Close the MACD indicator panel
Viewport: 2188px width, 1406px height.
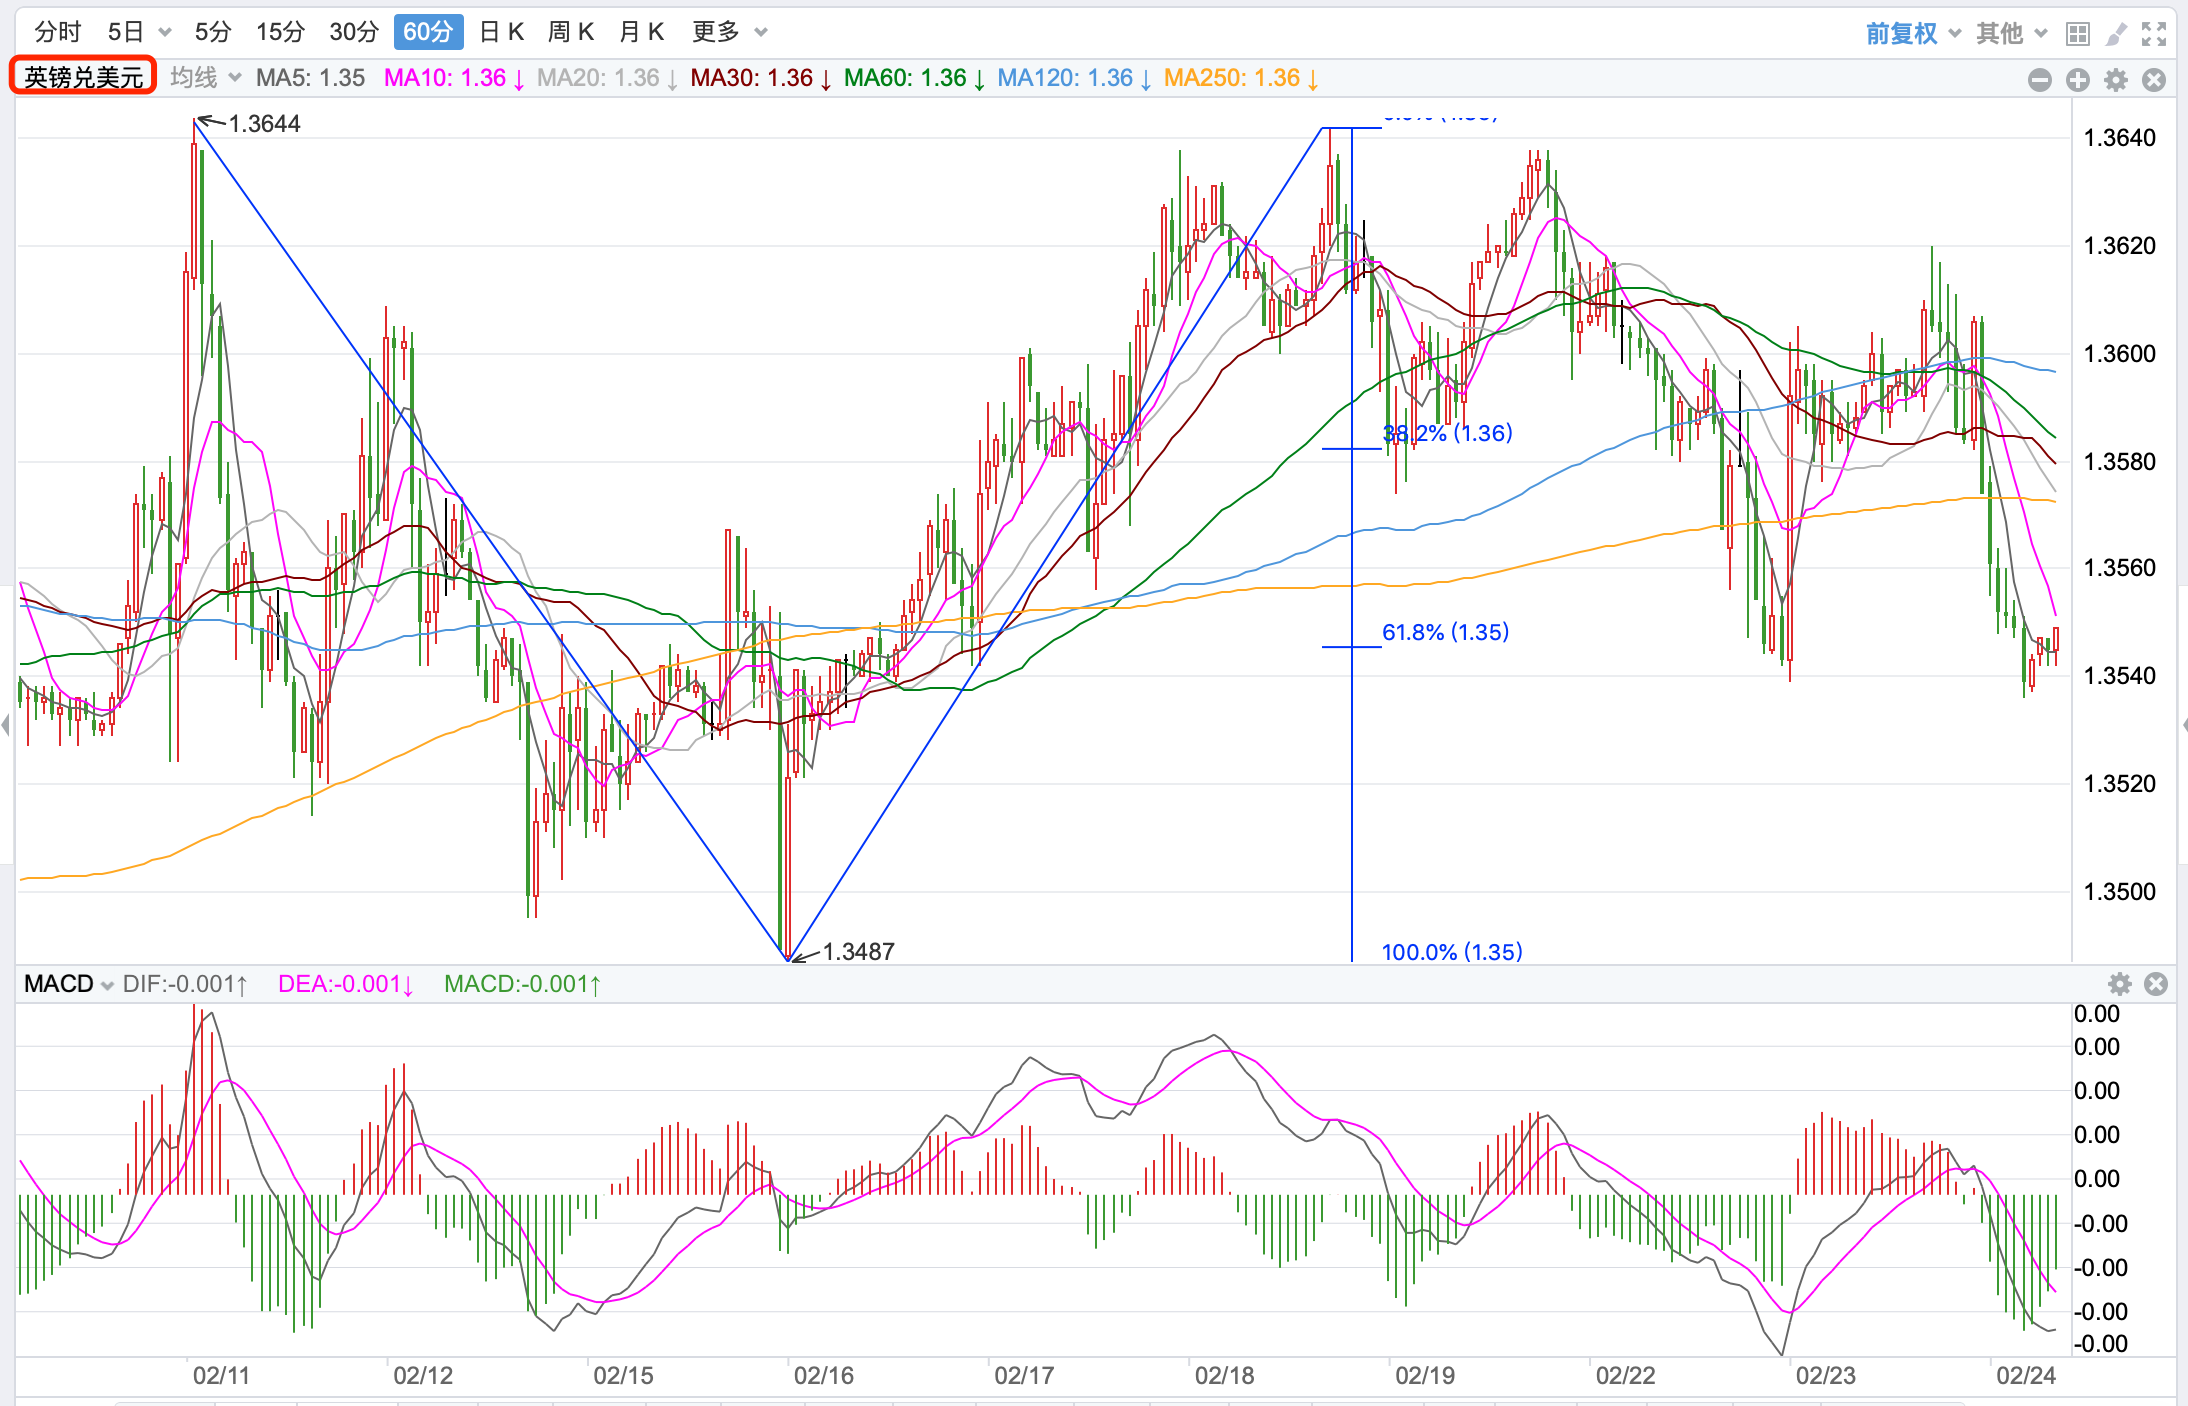point(2156,984)
